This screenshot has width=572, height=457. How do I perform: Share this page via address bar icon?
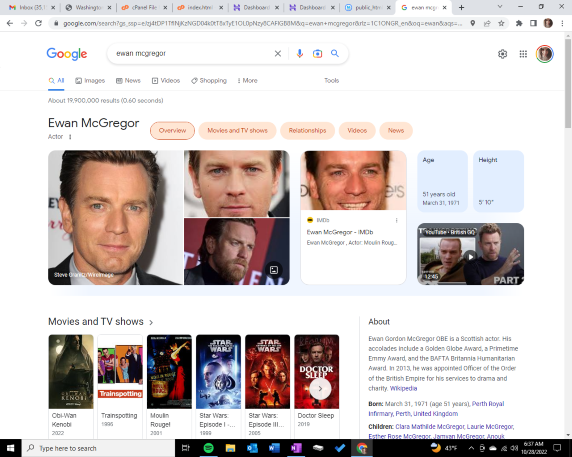487,23
